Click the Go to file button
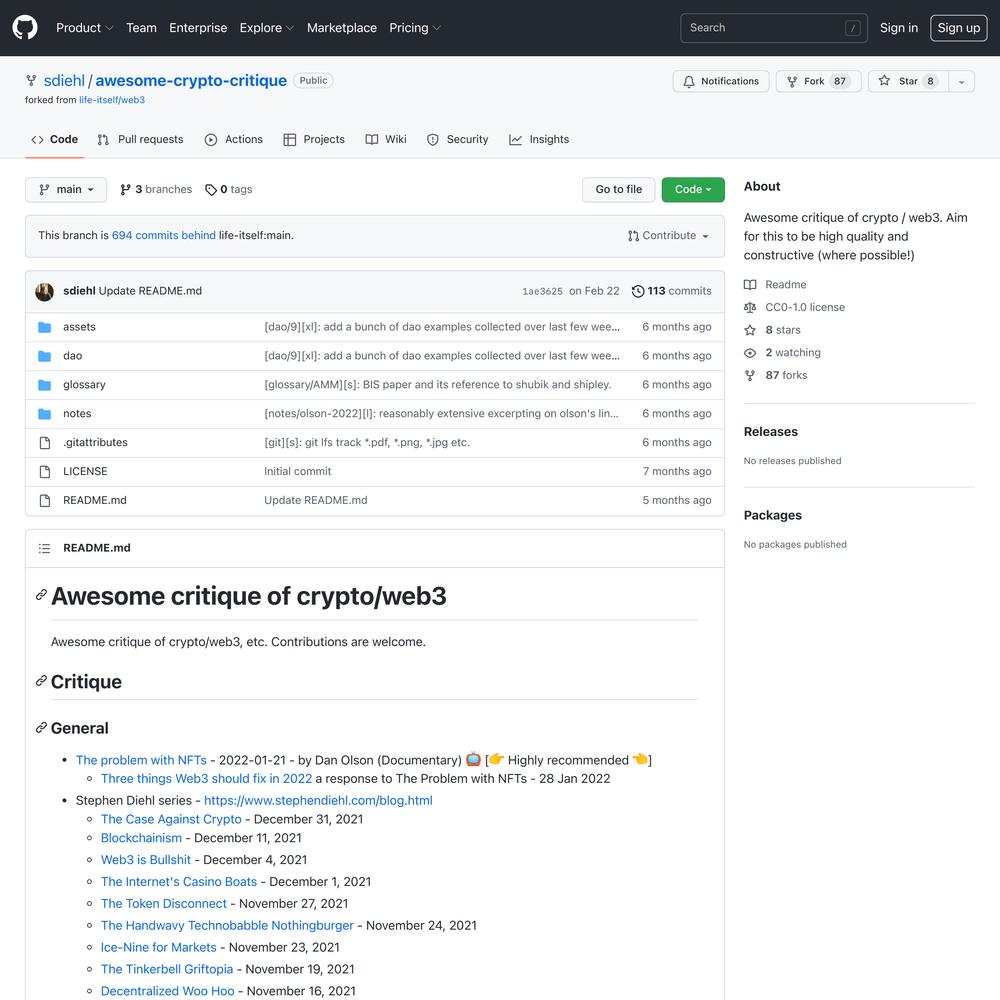The height and width of the screenshot is (1000, 1000). point(618,189)
